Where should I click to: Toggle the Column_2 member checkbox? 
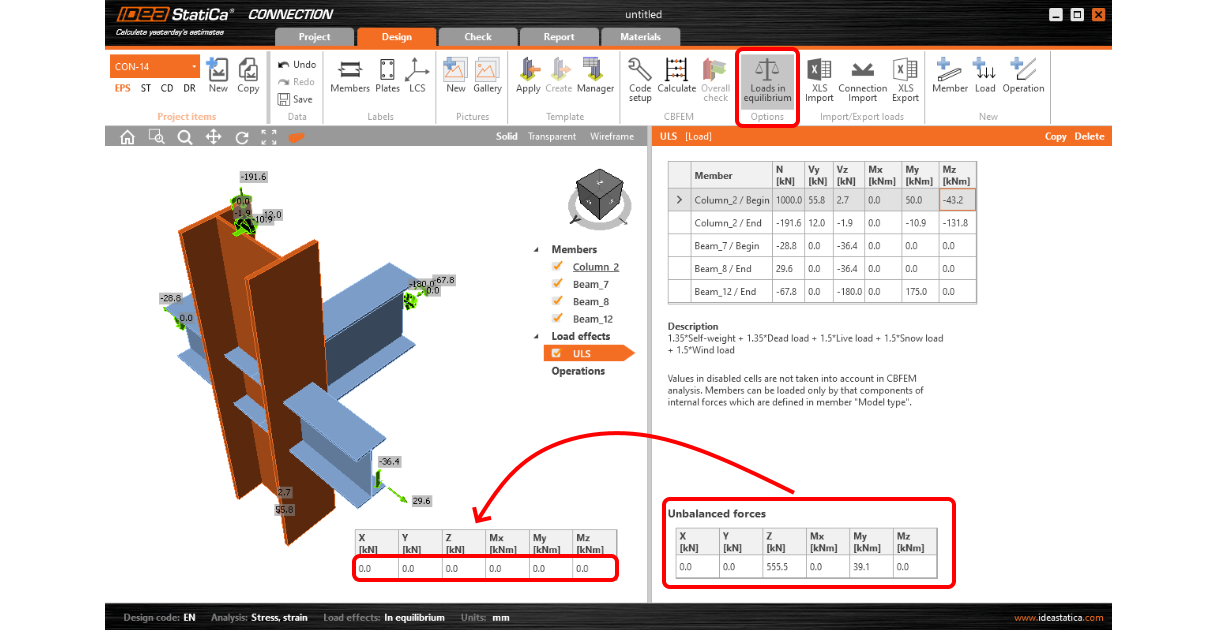pos(558,267)
